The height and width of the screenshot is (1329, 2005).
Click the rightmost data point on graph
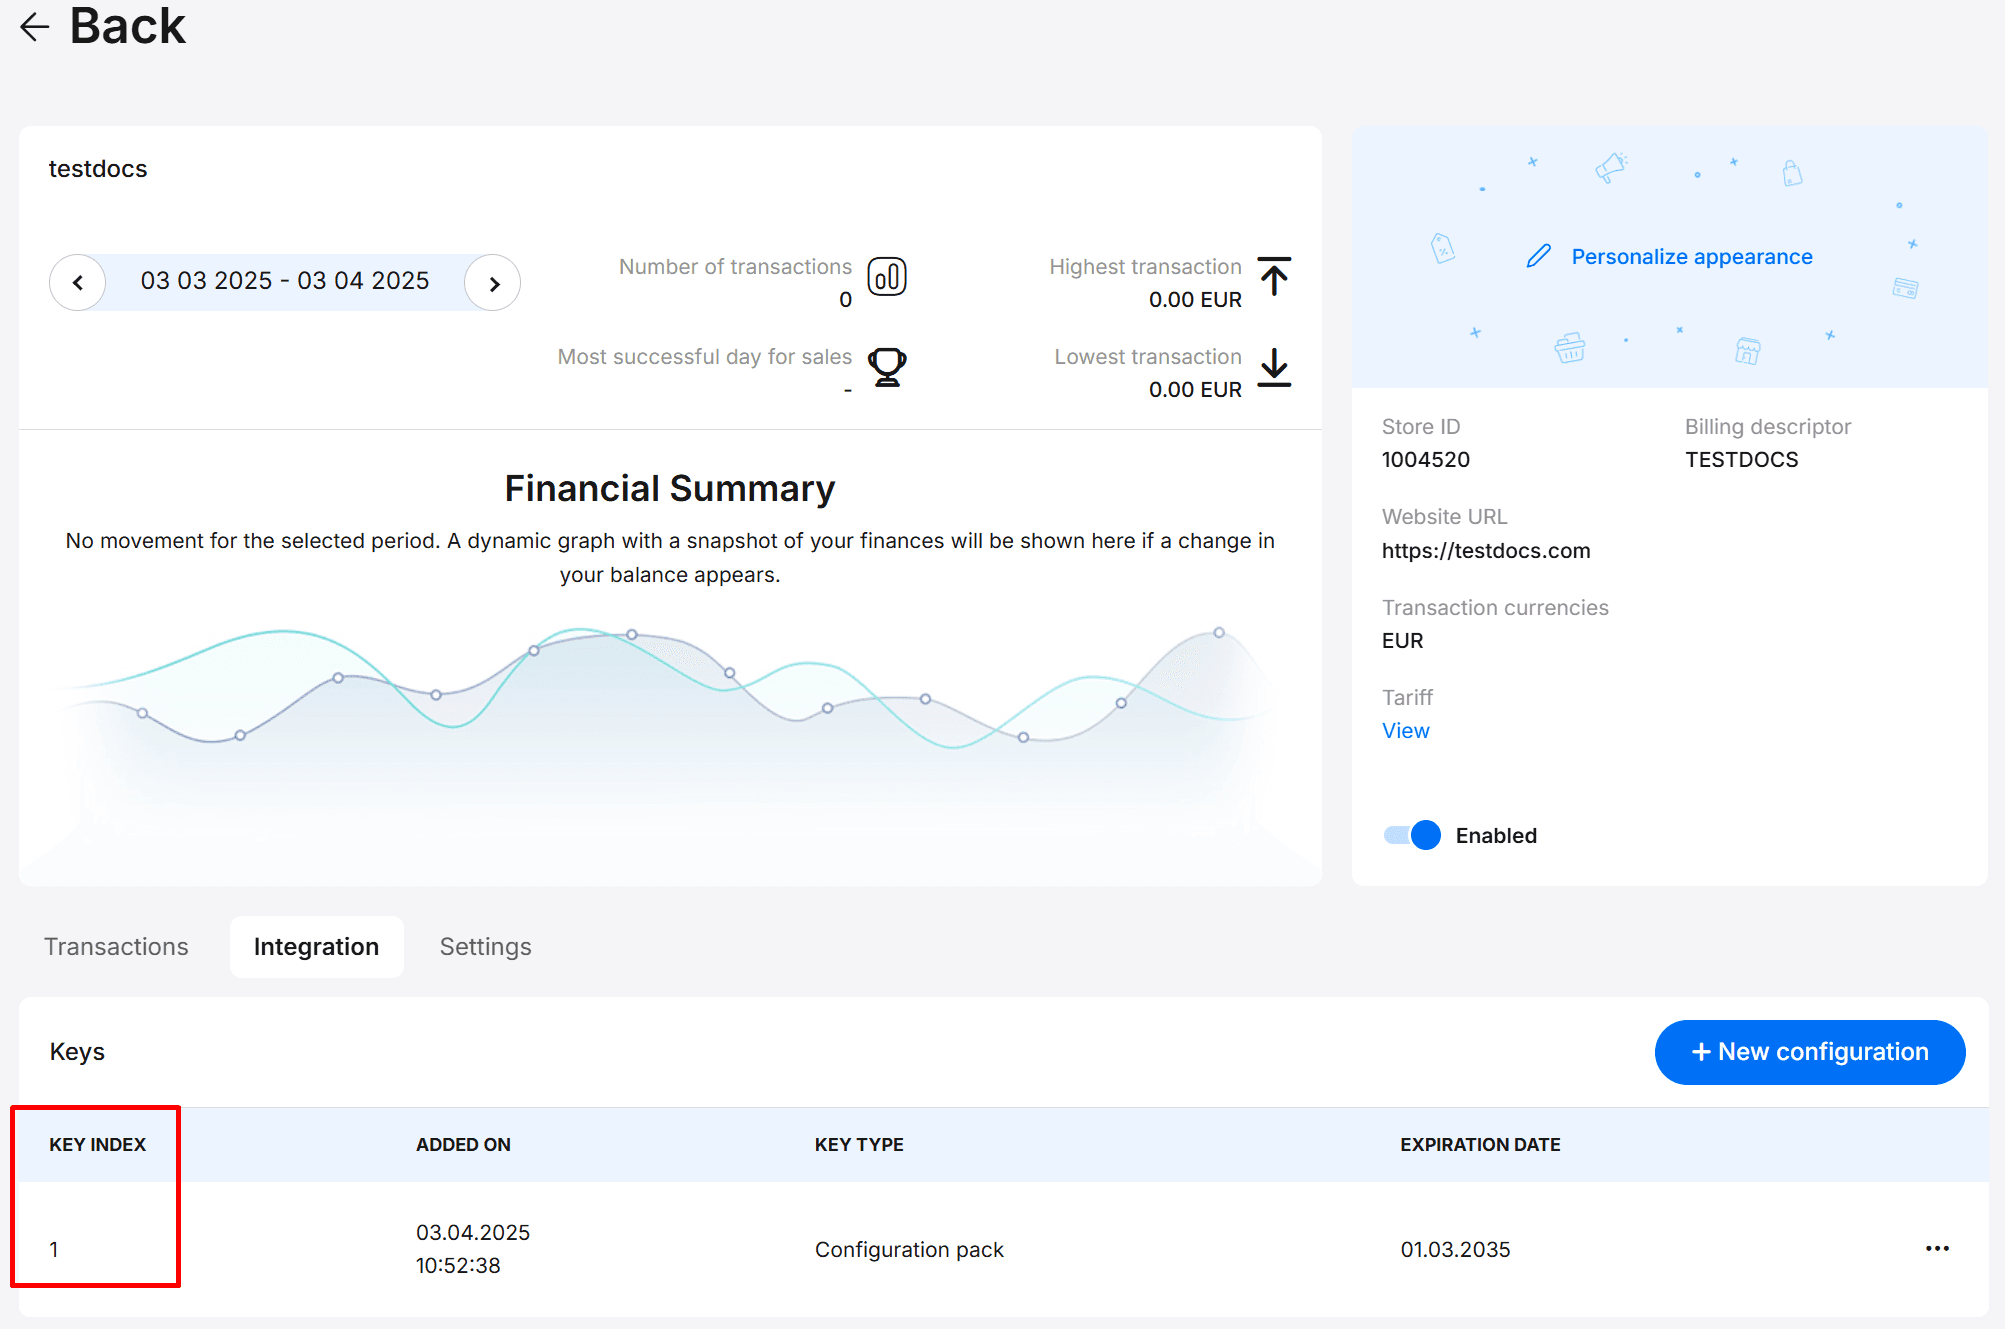click(1219, 633)
